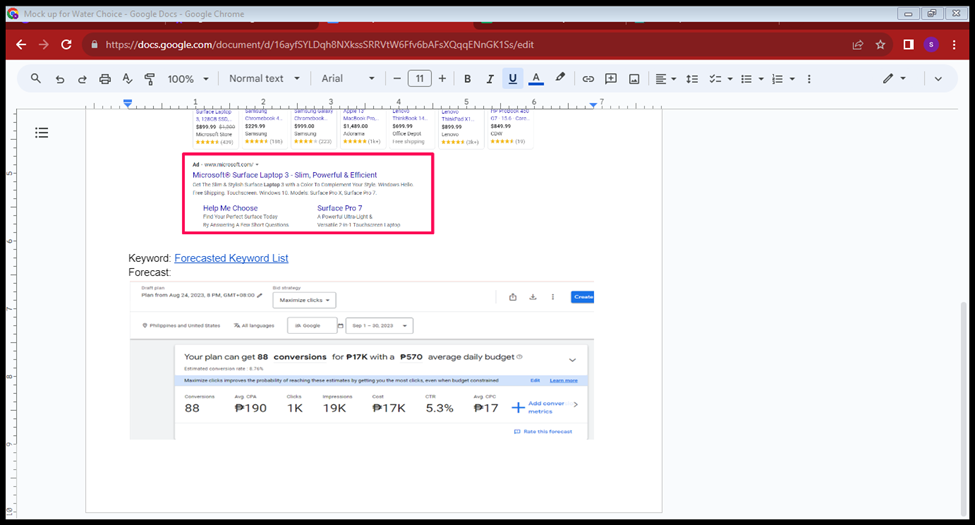Toggle bold formatting
This screenshot has width=975, height=525.
(x=467, y=79)
